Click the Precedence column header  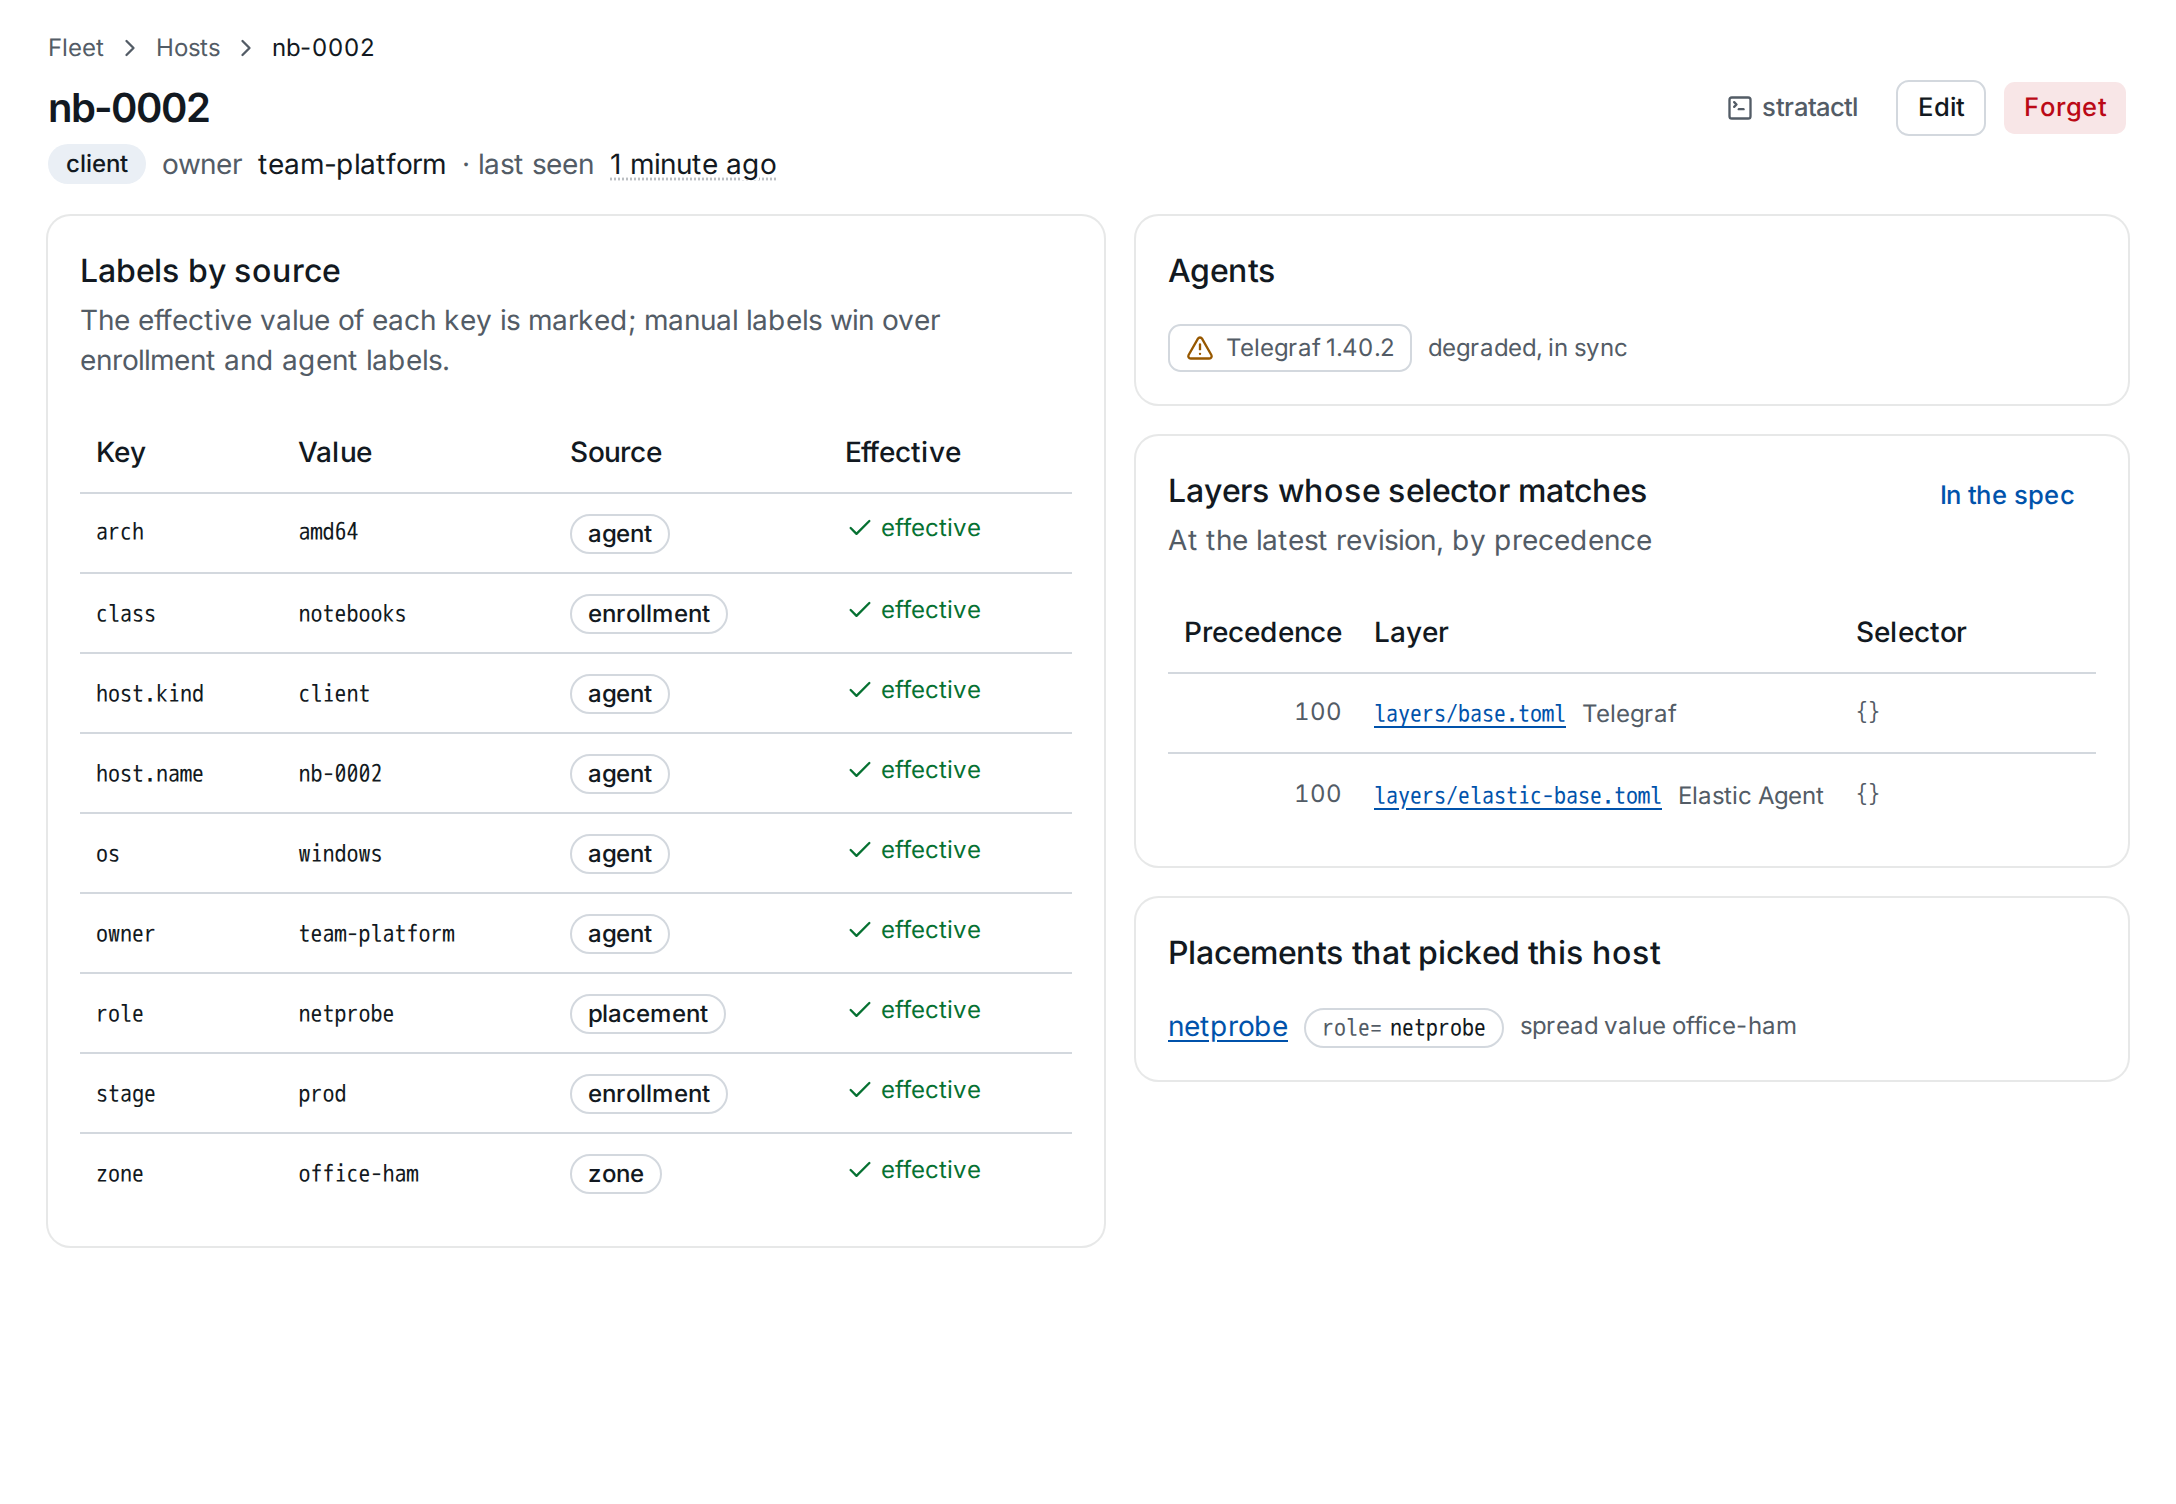[x=1262, y=632]
